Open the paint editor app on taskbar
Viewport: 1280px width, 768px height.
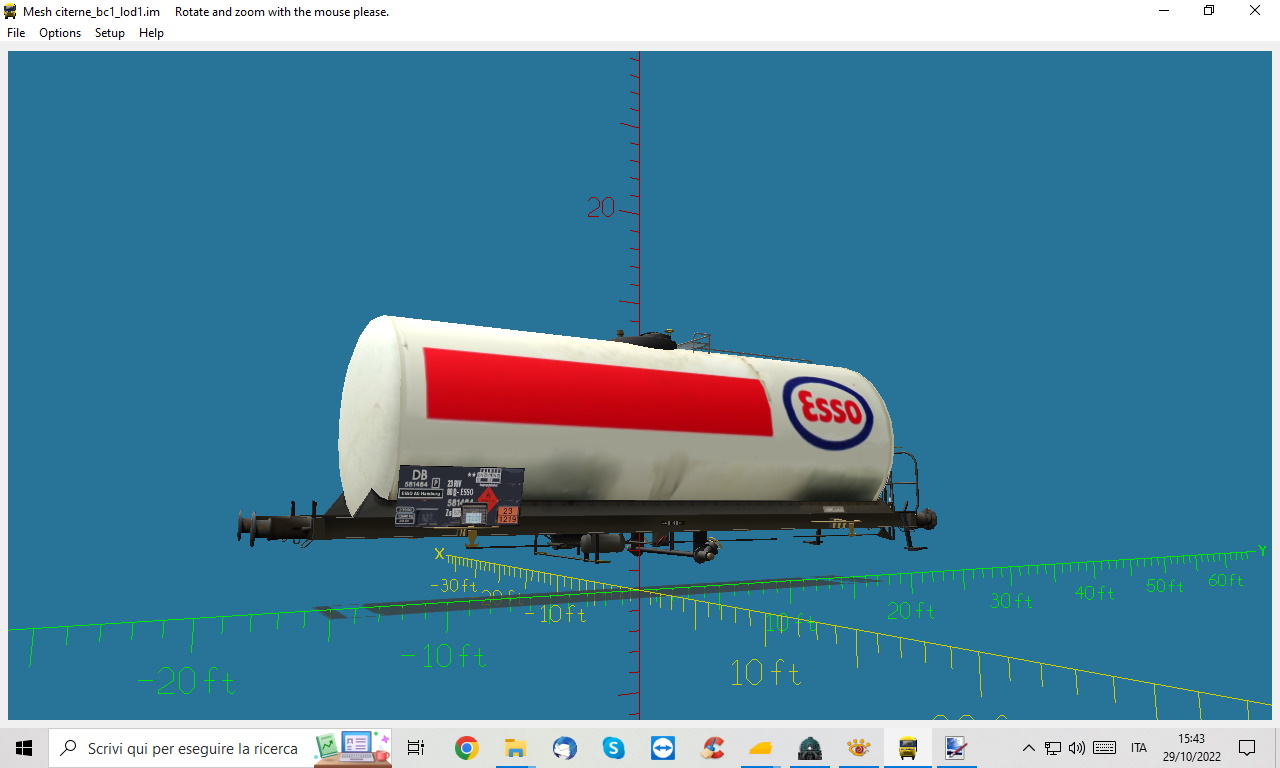click(956, 748)
